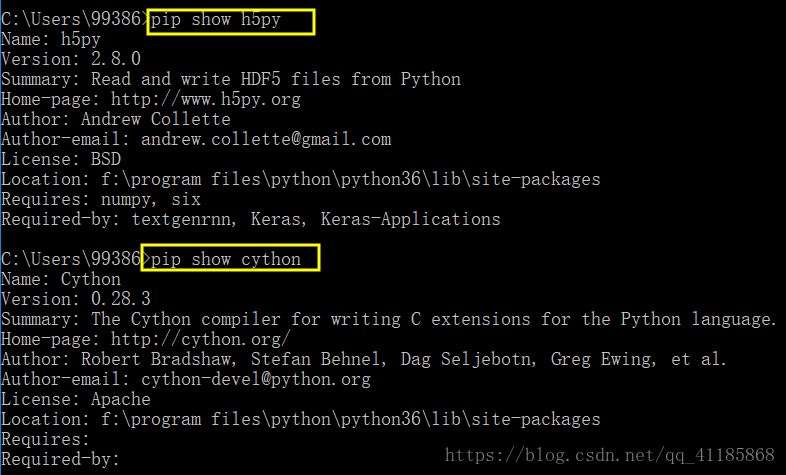Click the blog.csdn.net watermark URL

coord(610,455)
